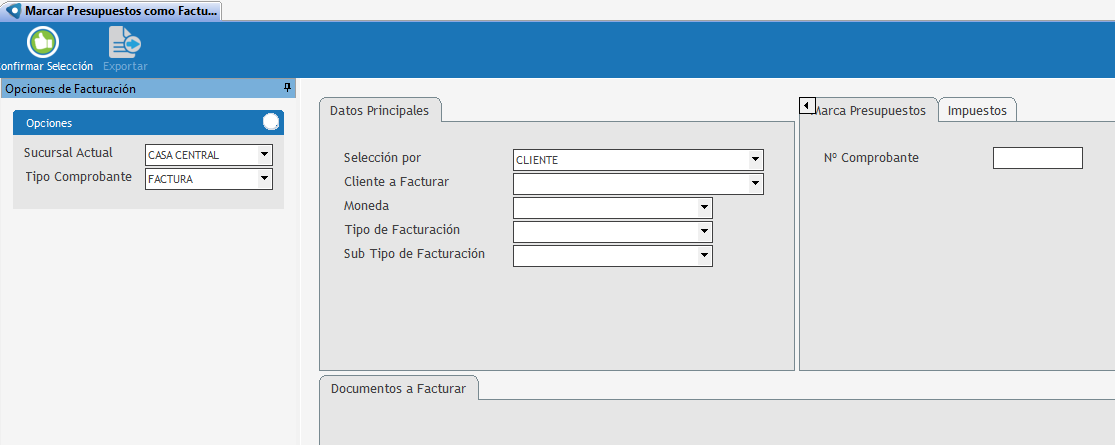Screen dimensions: 1115x445
Task: Open the Sucursal Actual dropdown
Action: (264, 154)
